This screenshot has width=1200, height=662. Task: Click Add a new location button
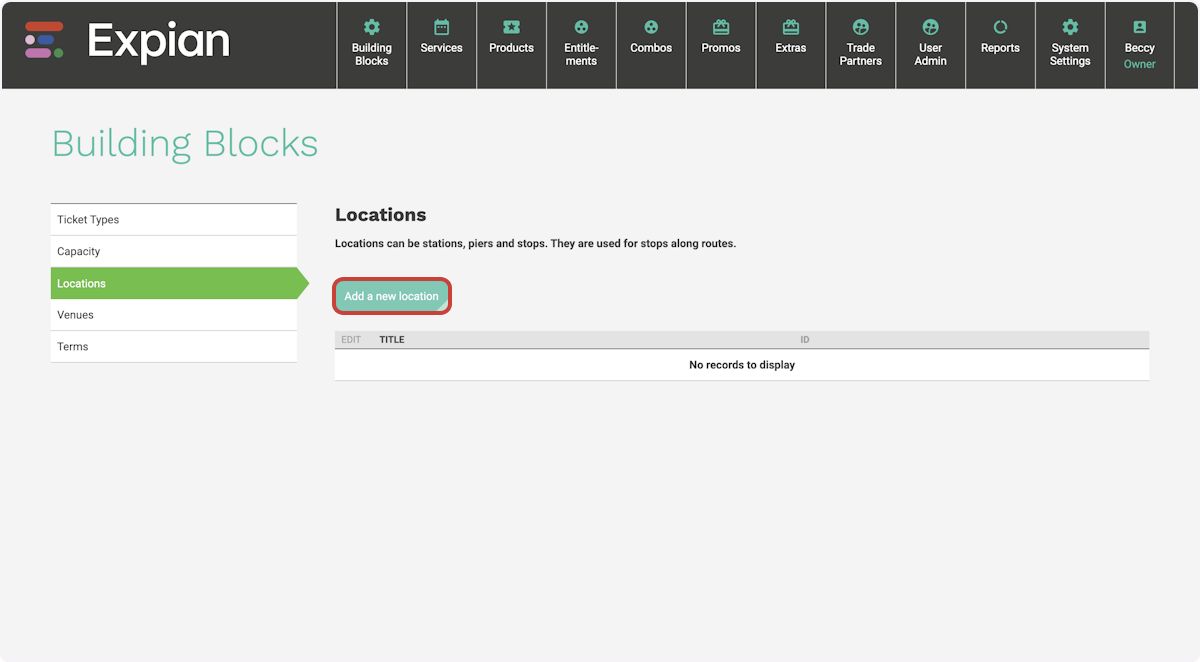pyautogui.click(x=392, y=296)
